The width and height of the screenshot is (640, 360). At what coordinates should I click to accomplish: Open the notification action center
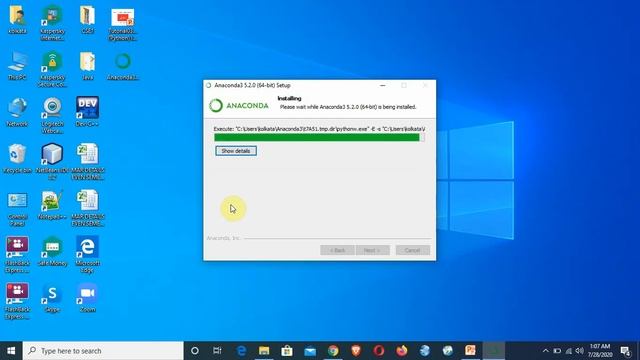[625, 351]
